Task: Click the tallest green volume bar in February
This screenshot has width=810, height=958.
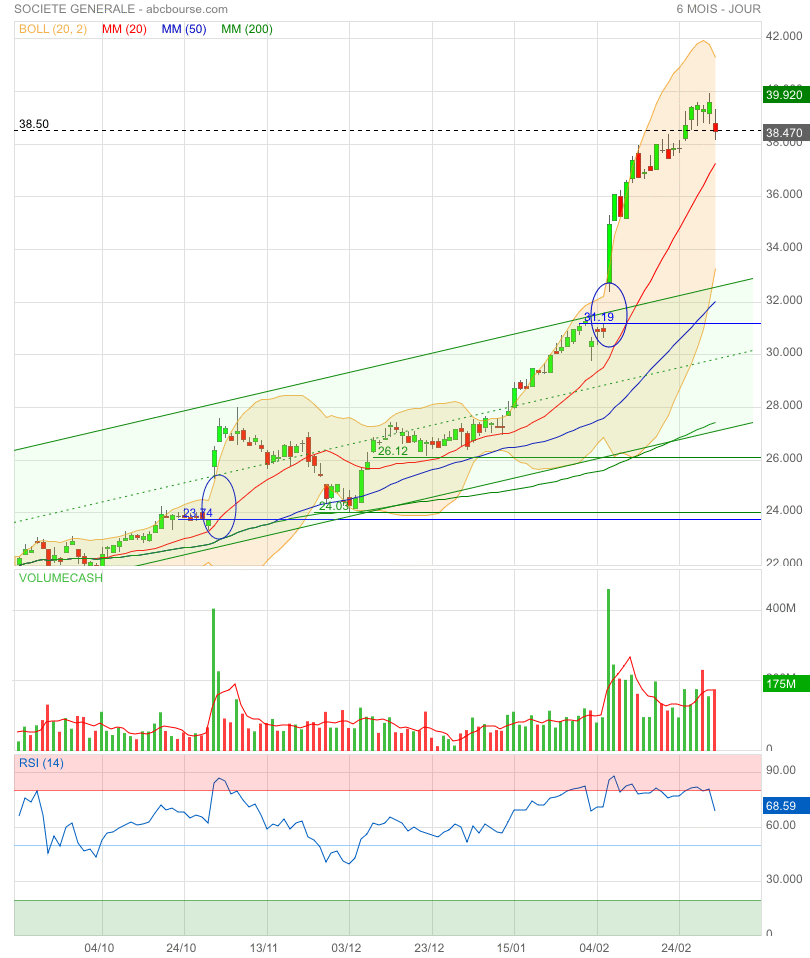Action: click(x=608, y=670)
